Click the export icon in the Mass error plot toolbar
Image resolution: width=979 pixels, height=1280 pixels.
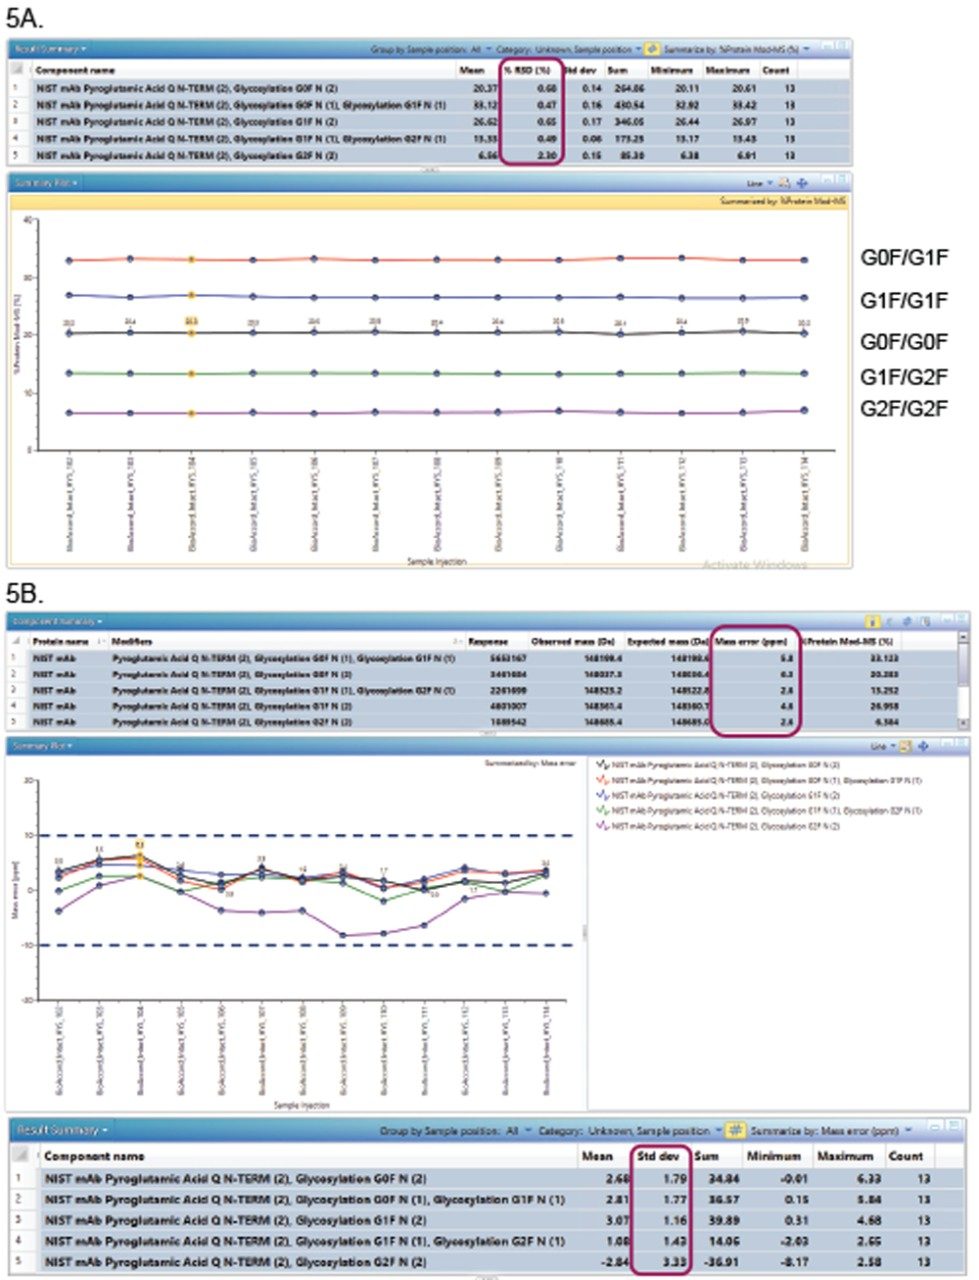coord(904,750)
